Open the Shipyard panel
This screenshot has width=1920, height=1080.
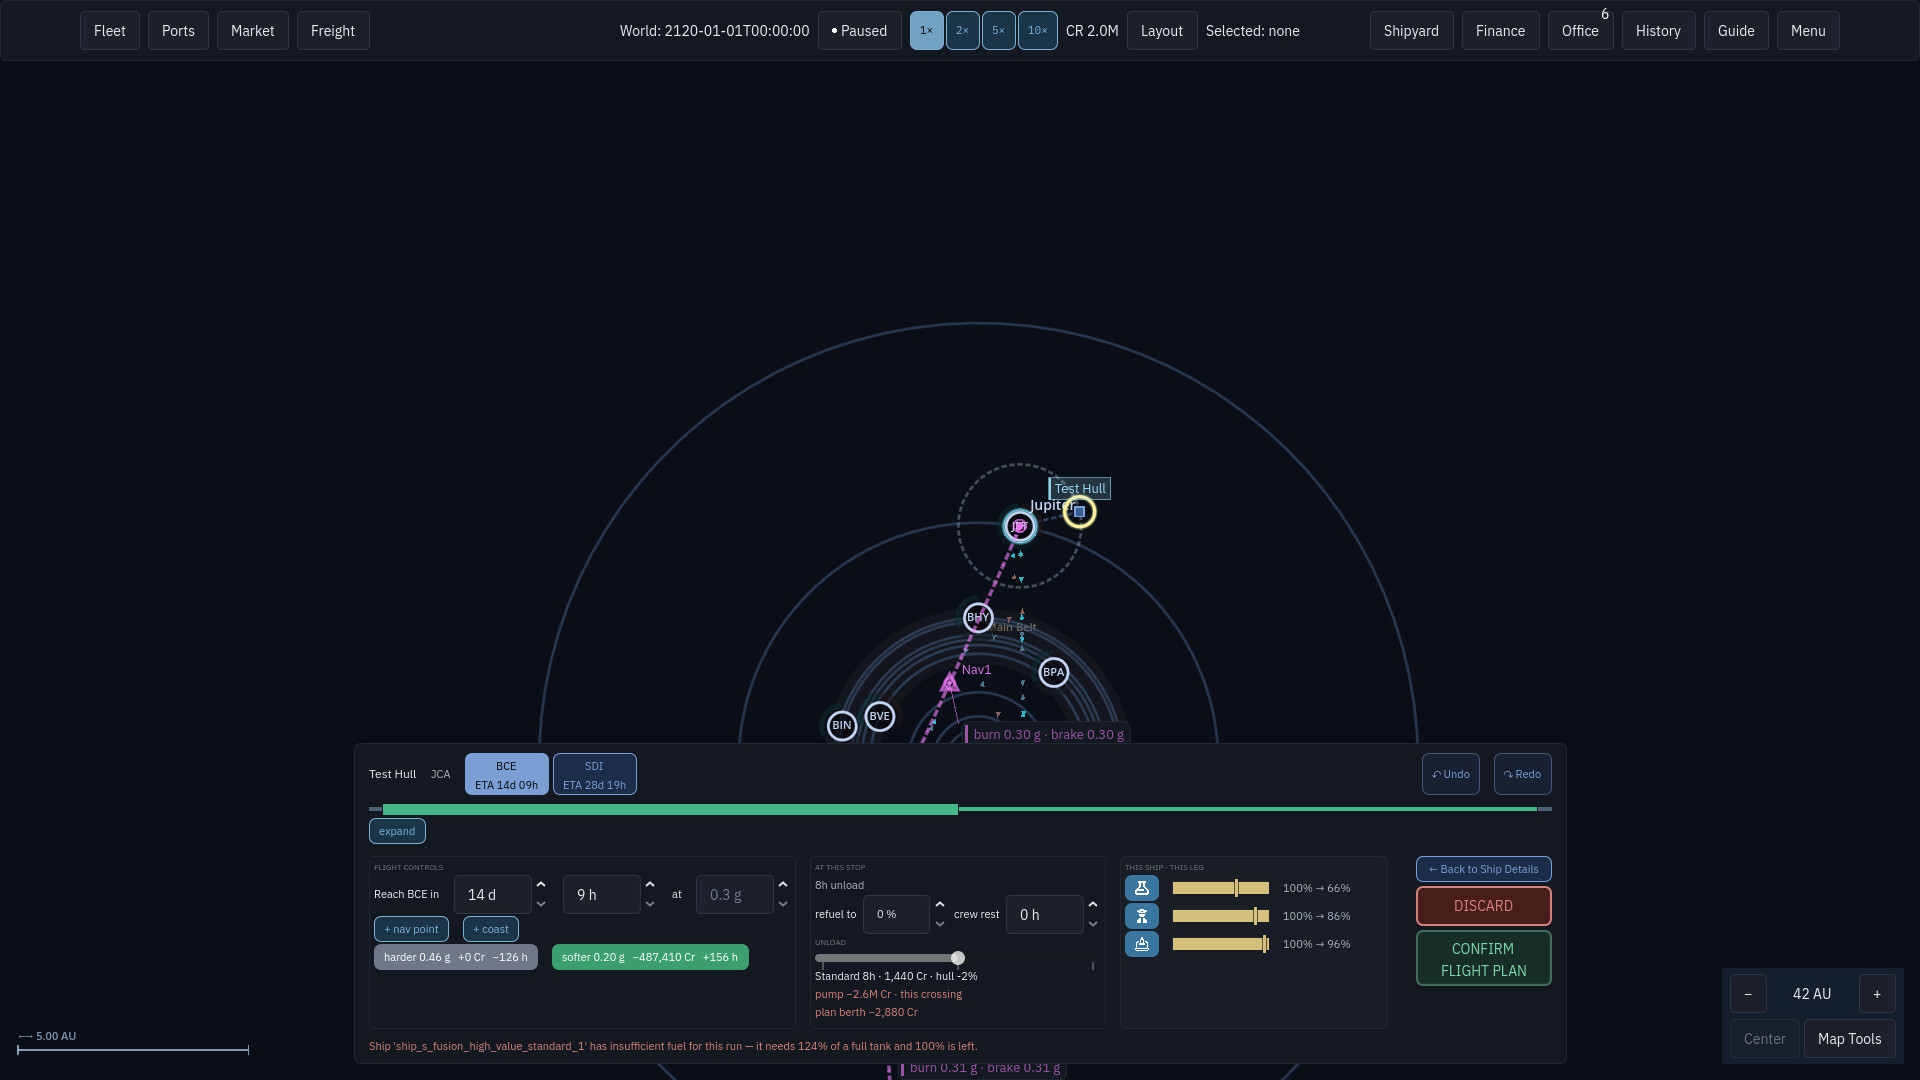[x=1411, y=31]
